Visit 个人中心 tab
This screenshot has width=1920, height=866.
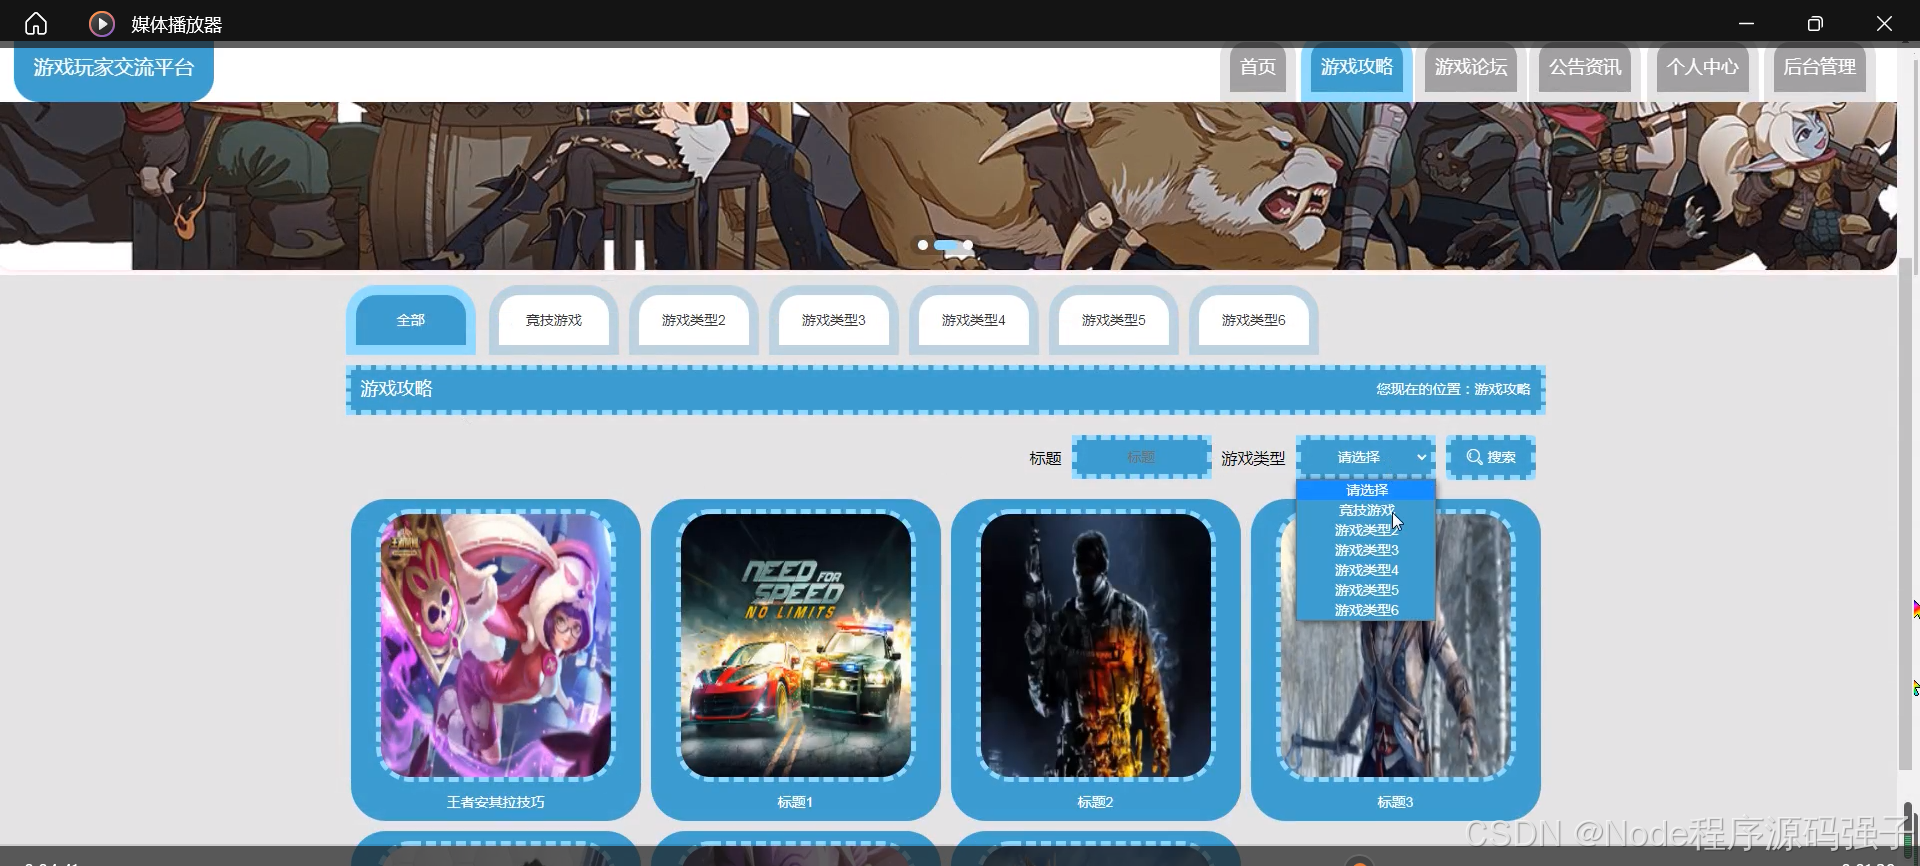pos(1702,67)
